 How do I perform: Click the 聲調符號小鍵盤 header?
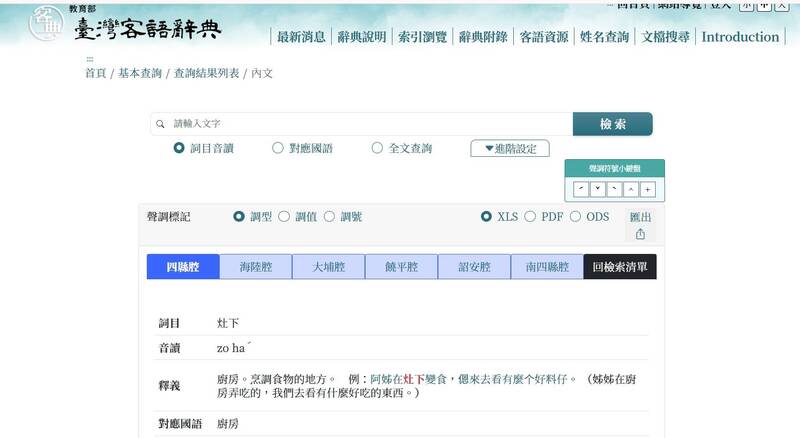[614, 168]
